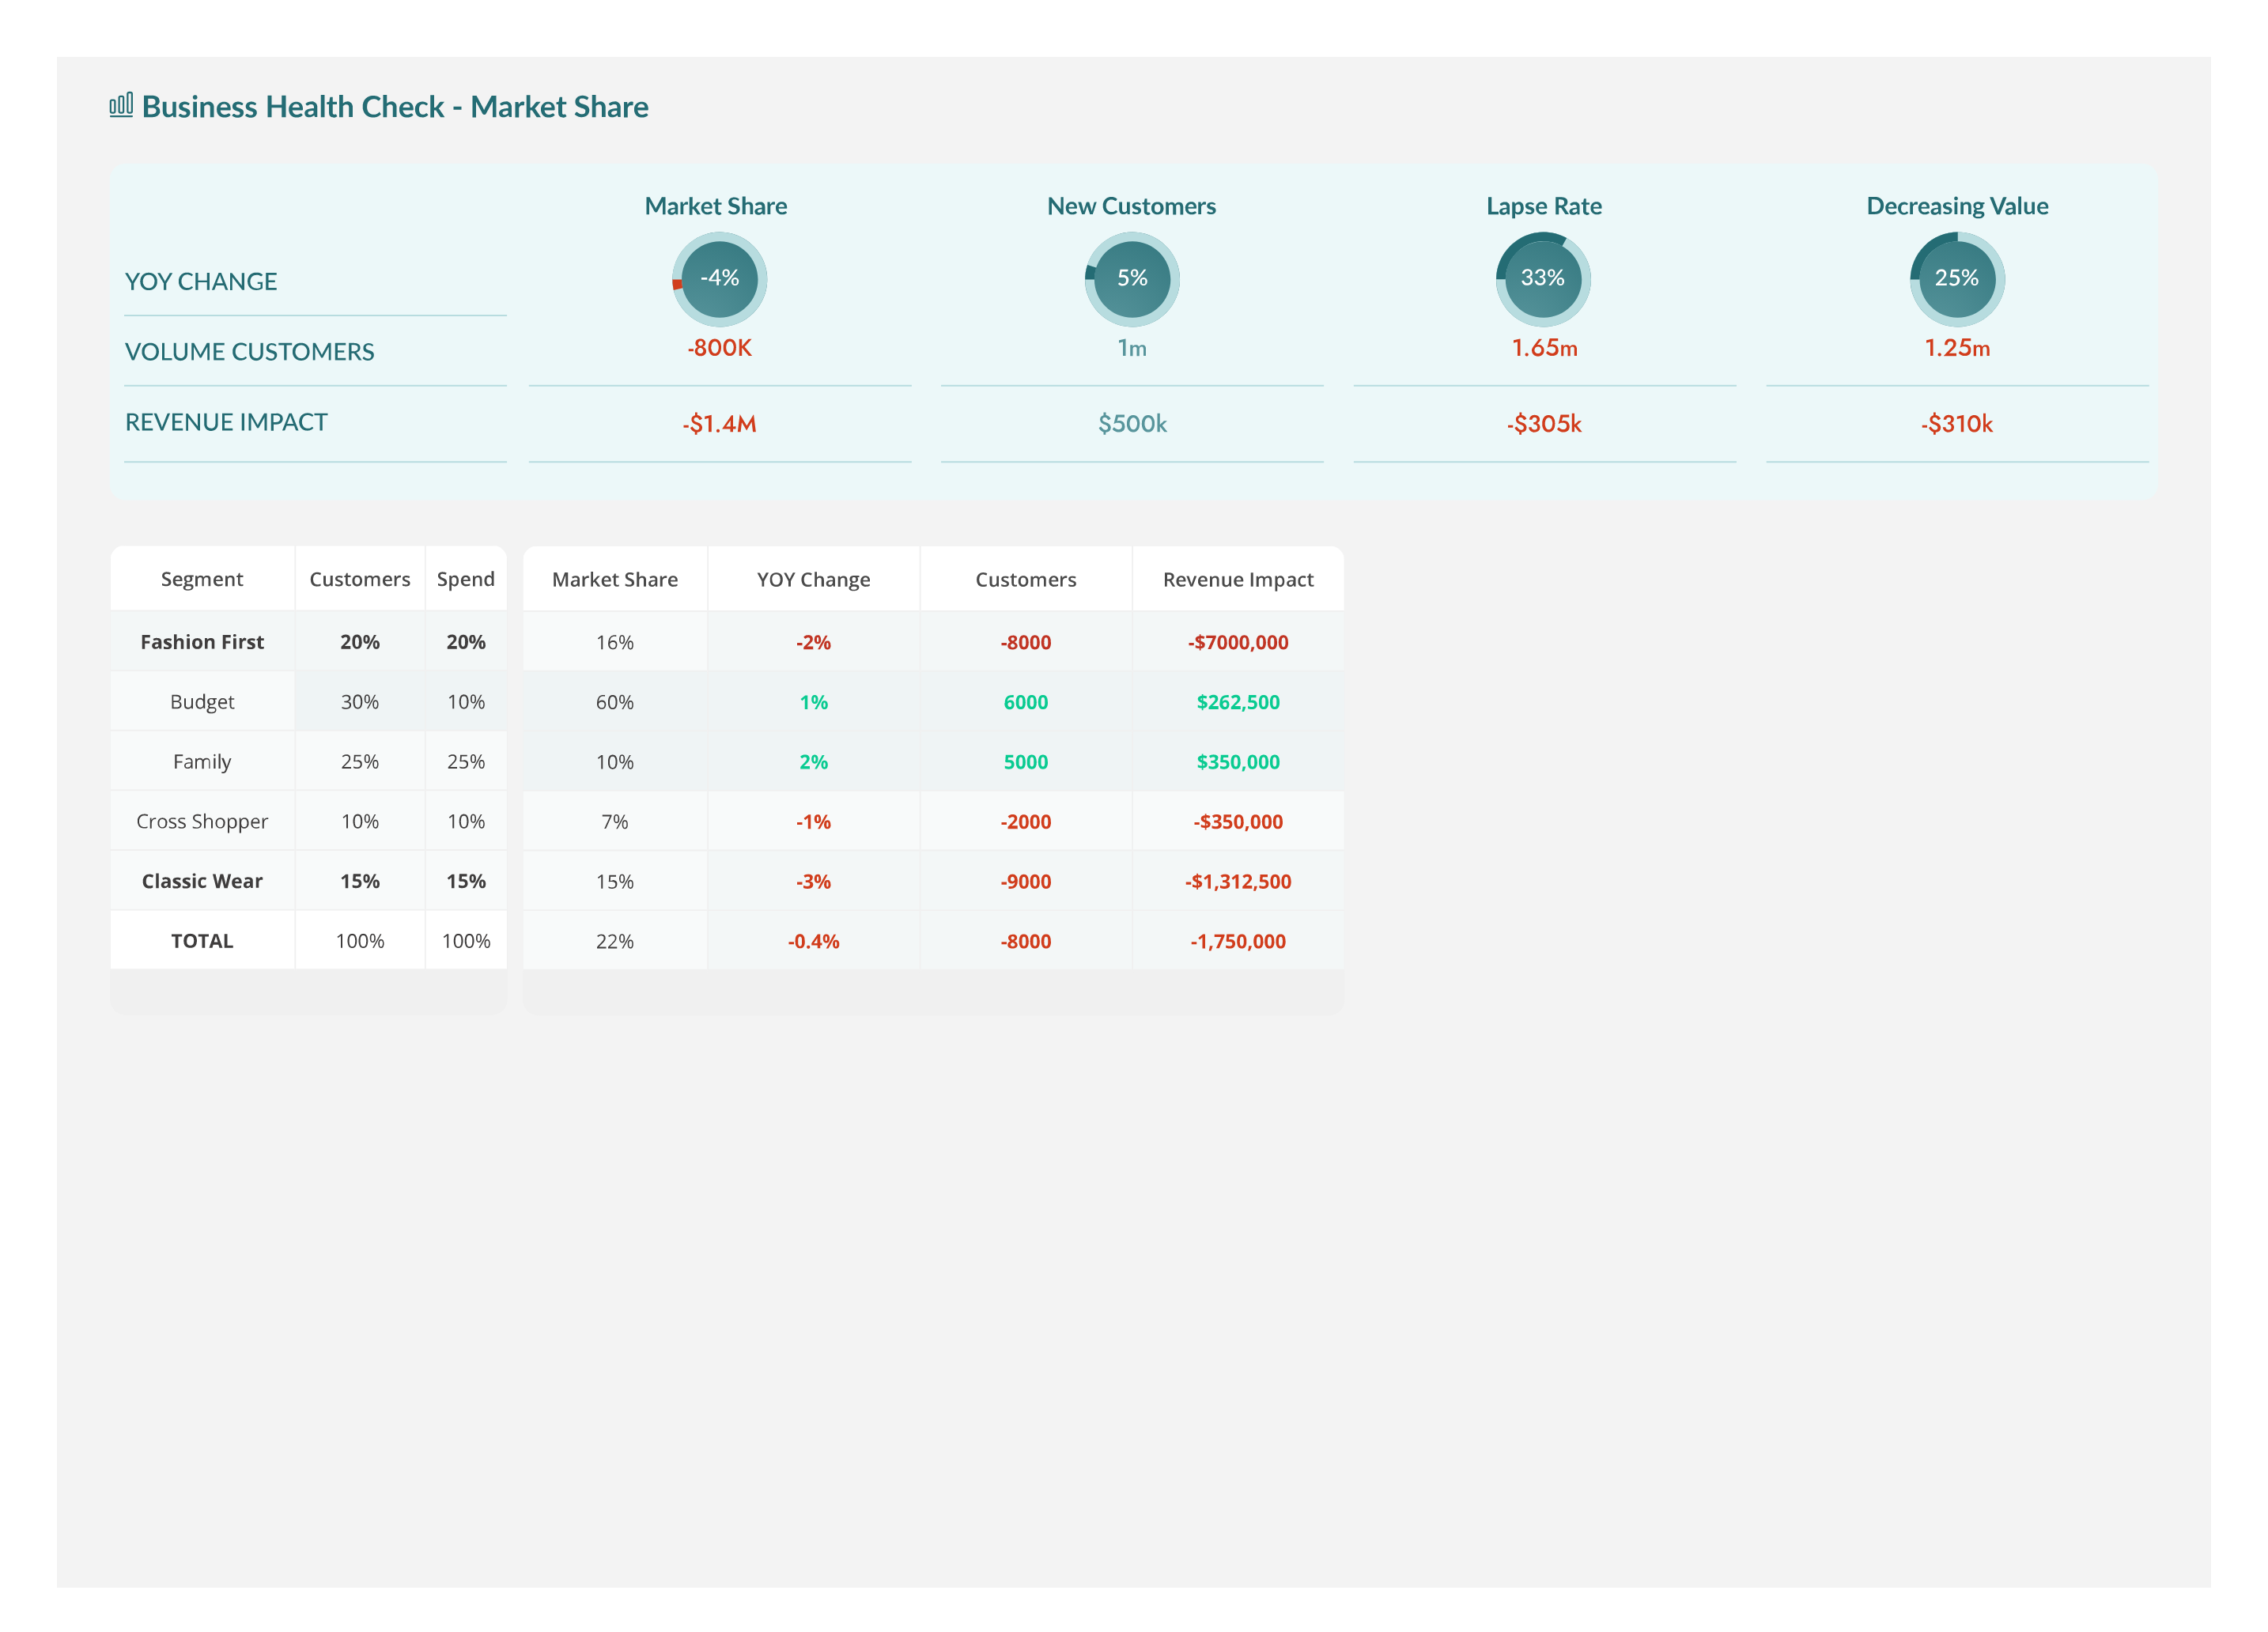Sort by the YOY Change column header
Screen dimensions: 2268x1632
[x=813, y=580]
